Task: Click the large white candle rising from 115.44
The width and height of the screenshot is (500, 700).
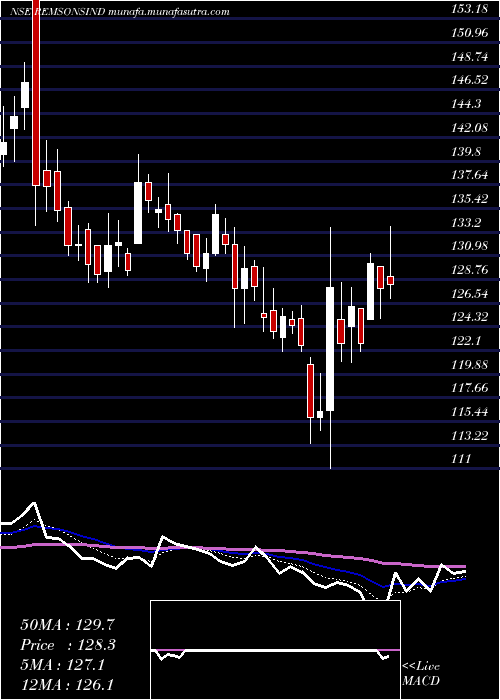Action: 330,349
